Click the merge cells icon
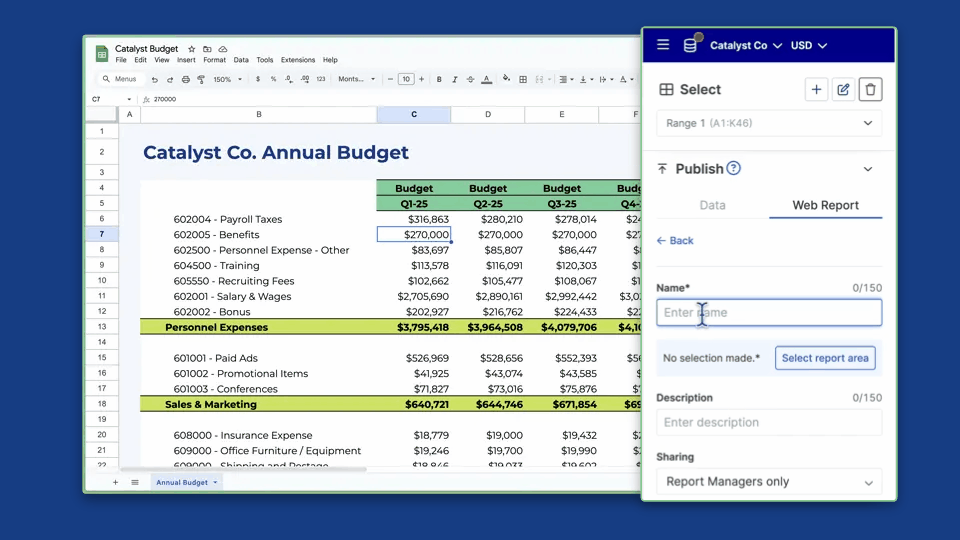 point(539,79)
